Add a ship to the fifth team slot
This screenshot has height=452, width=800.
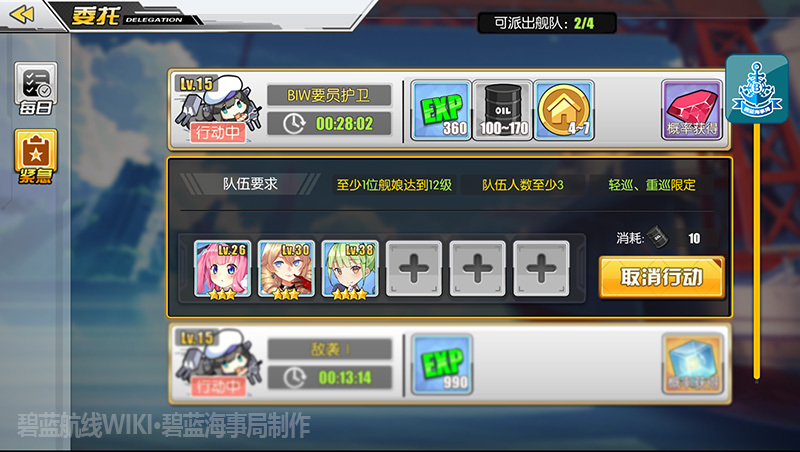[x=478, y=269]
